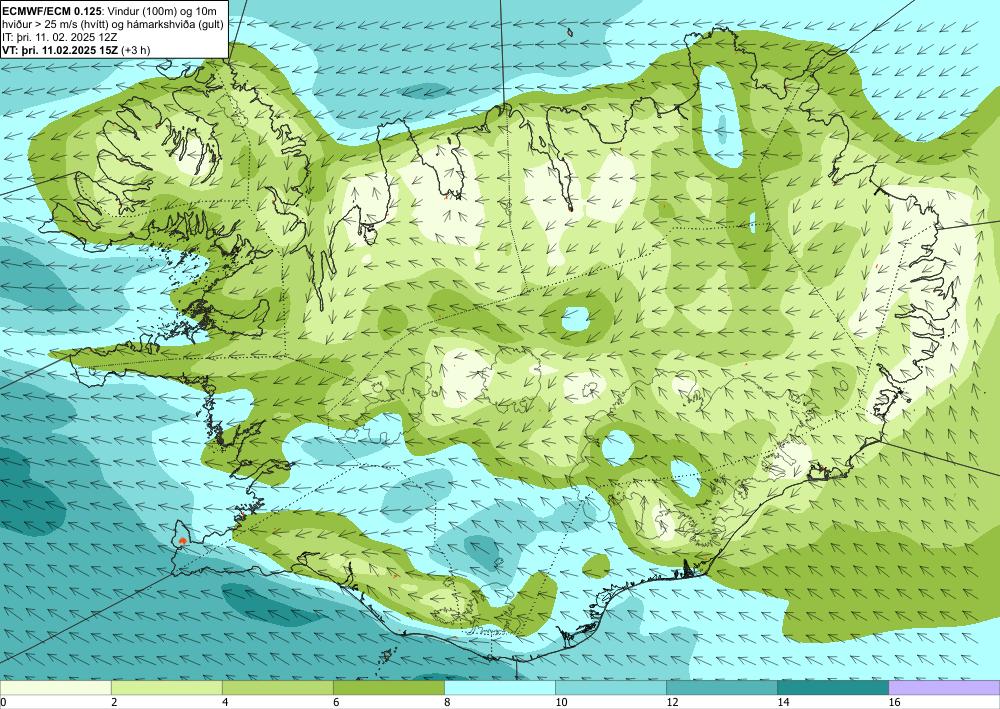
Task: Select the 4–6 m/s green legend swatch
Action: point(277,687)
